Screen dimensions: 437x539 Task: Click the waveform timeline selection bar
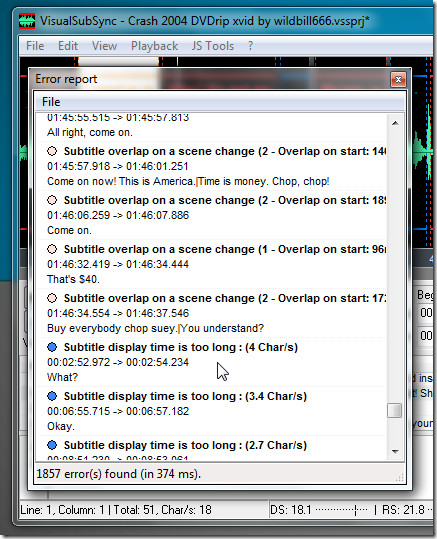click(119, 62)
